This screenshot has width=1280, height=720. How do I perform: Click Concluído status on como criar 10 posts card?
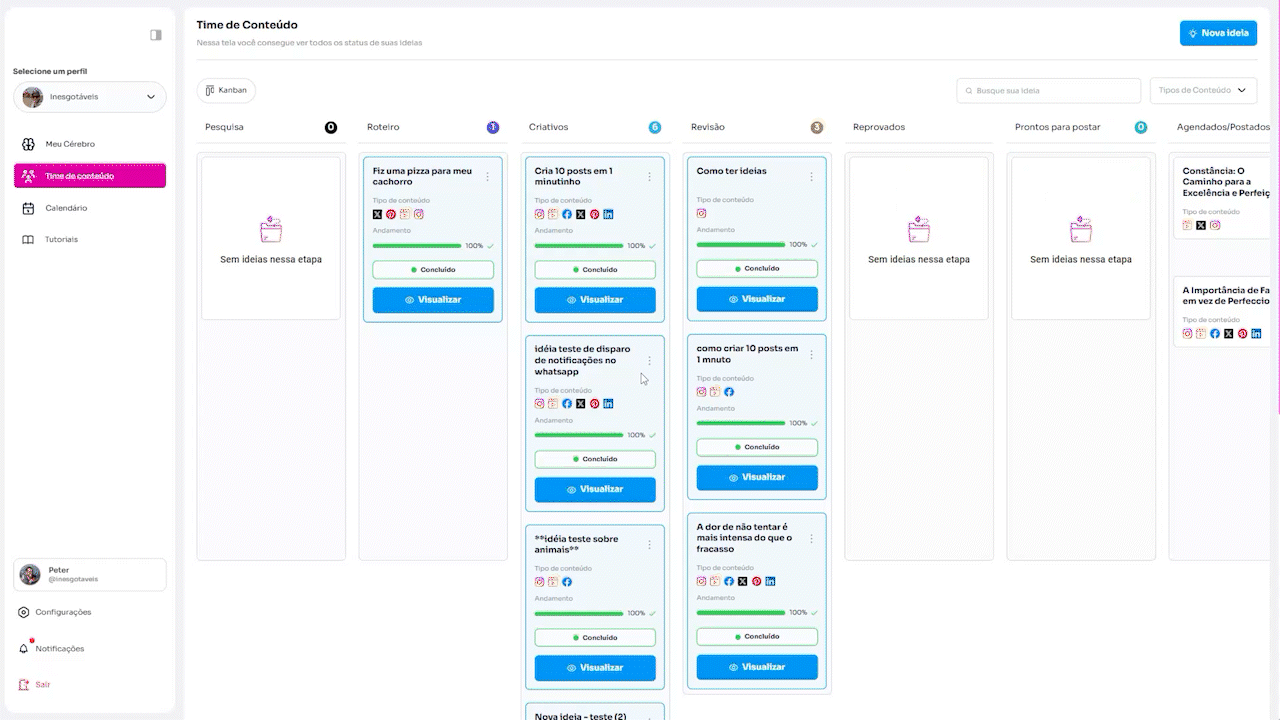757,447
